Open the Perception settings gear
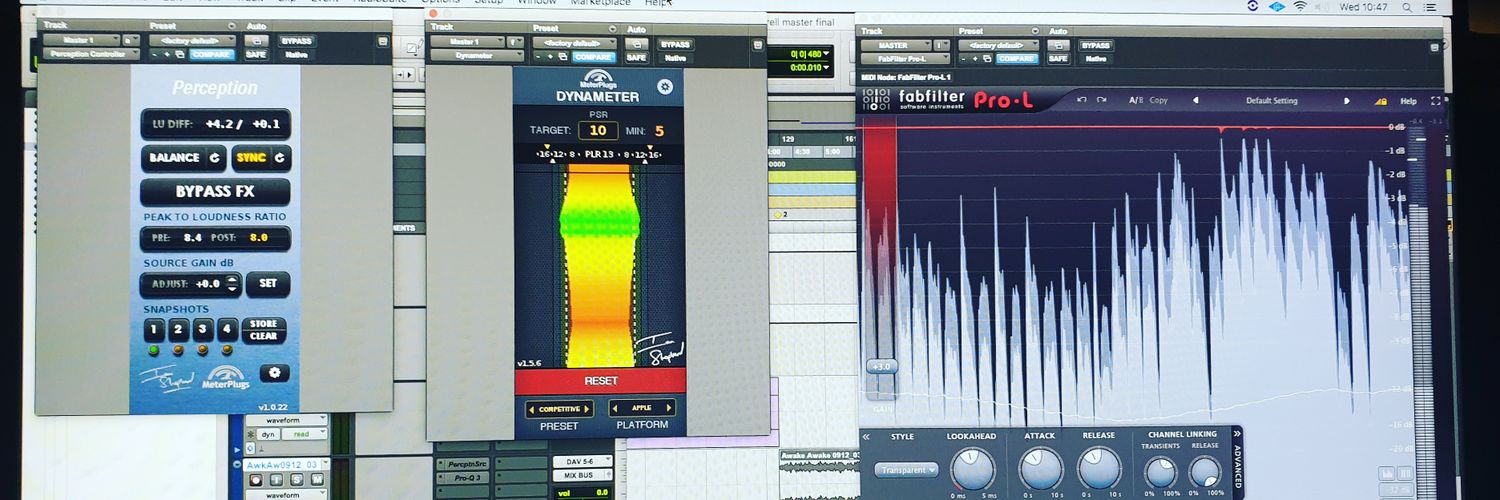The image size is (1500, 500). click(x=274, y=373)
